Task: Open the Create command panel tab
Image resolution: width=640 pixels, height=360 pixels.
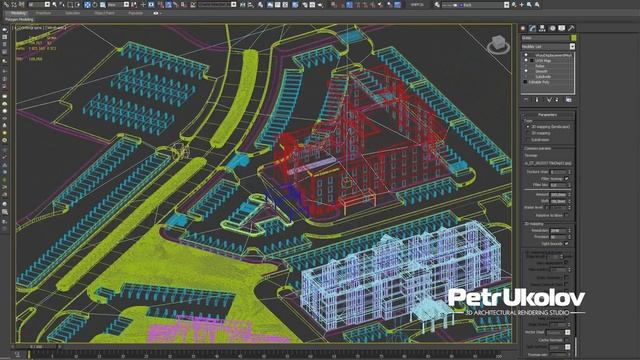Action: (x=523, y=28)
